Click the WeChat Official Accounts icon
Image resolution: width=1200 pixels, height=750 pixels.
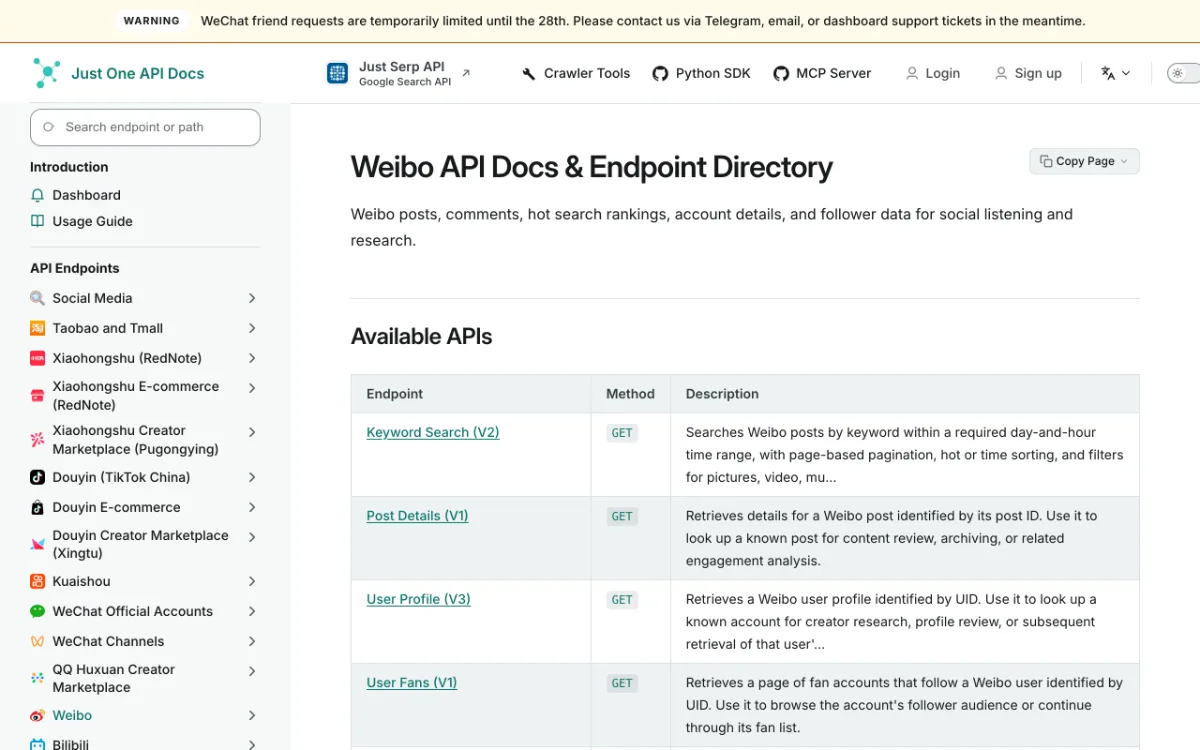[37, 611]
